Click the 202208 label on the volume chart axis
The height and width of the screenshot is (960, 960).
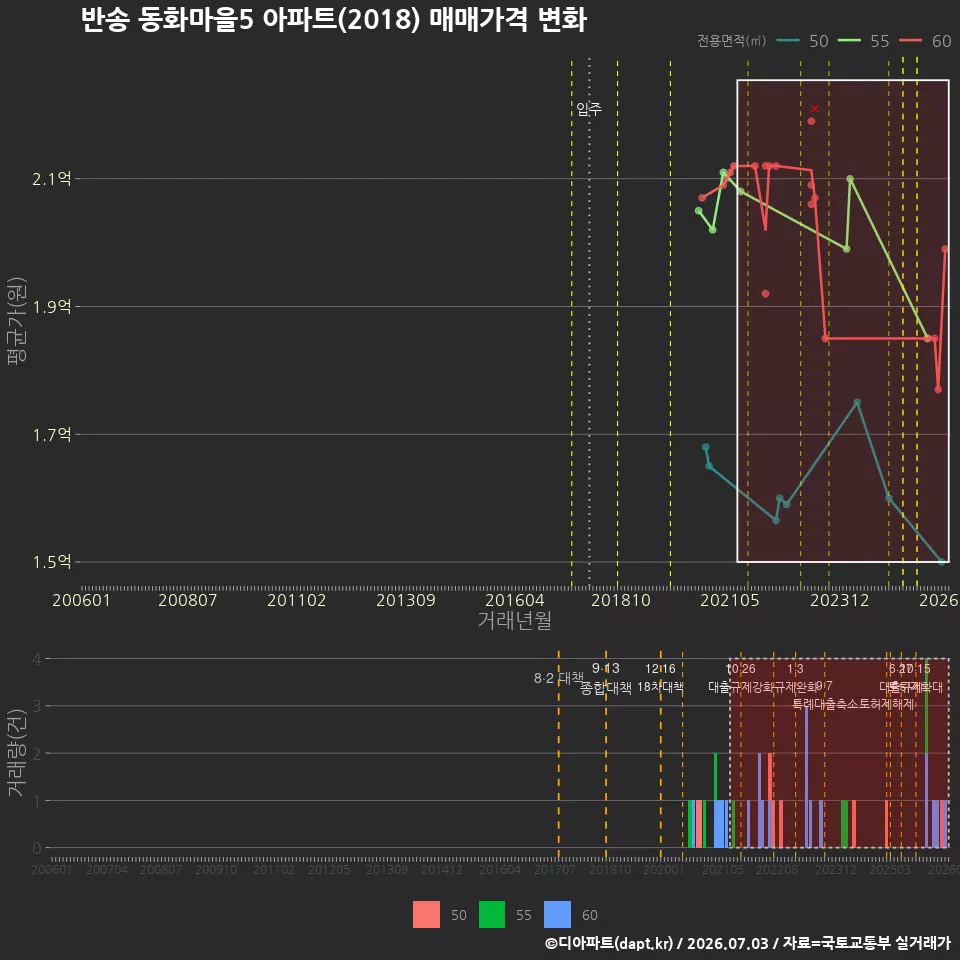click(x=777, y=869)
